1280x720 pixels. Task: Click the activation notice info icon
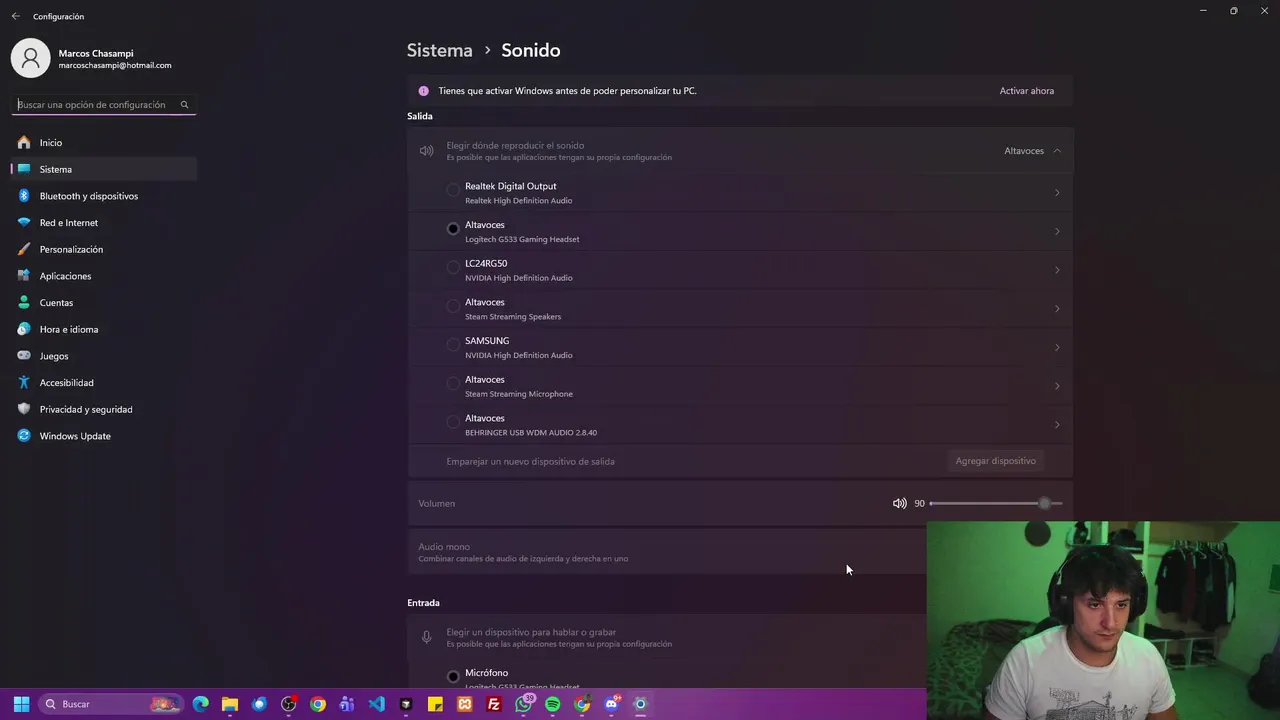pos(423,91)
